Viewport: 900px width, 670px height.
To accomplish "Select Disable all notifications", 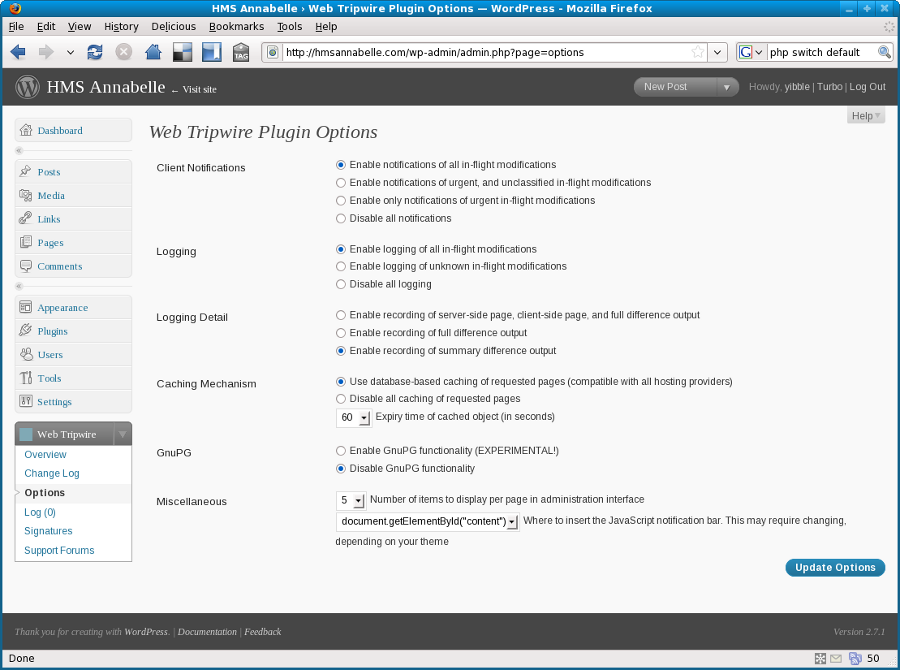I will pos(341,218).
